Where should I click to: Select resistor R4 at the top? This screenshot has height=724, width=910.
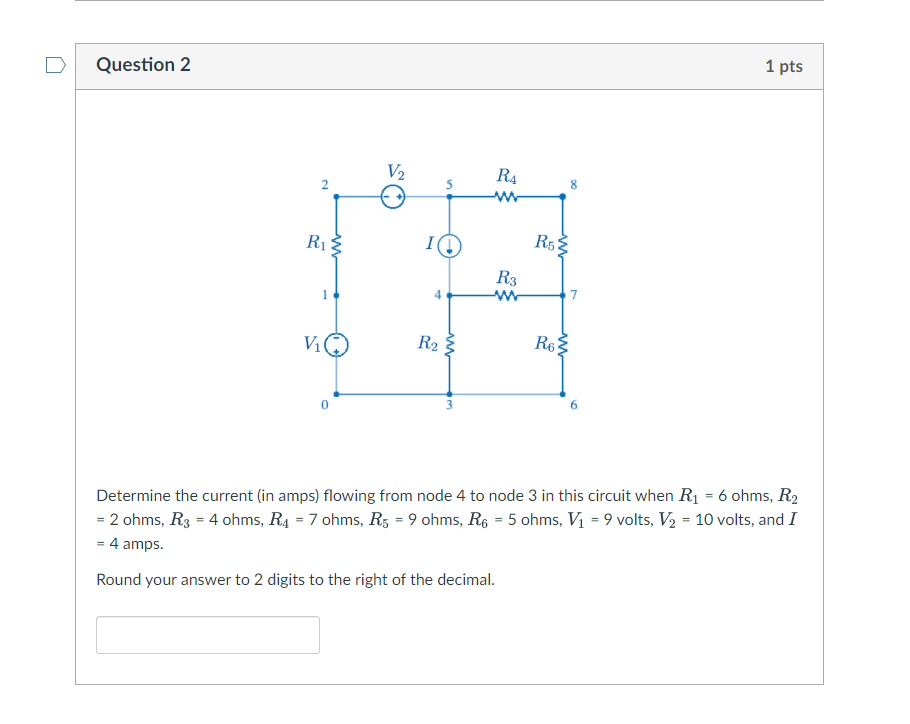[504, 197]
